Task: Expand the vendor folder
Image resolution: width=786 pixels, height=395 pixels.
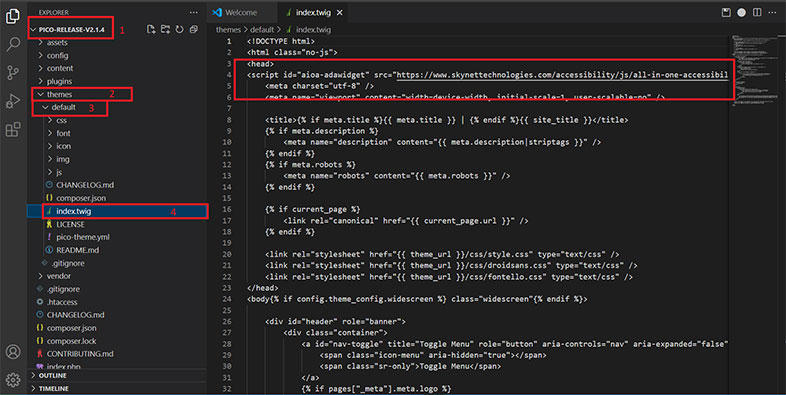Action: 59,276
